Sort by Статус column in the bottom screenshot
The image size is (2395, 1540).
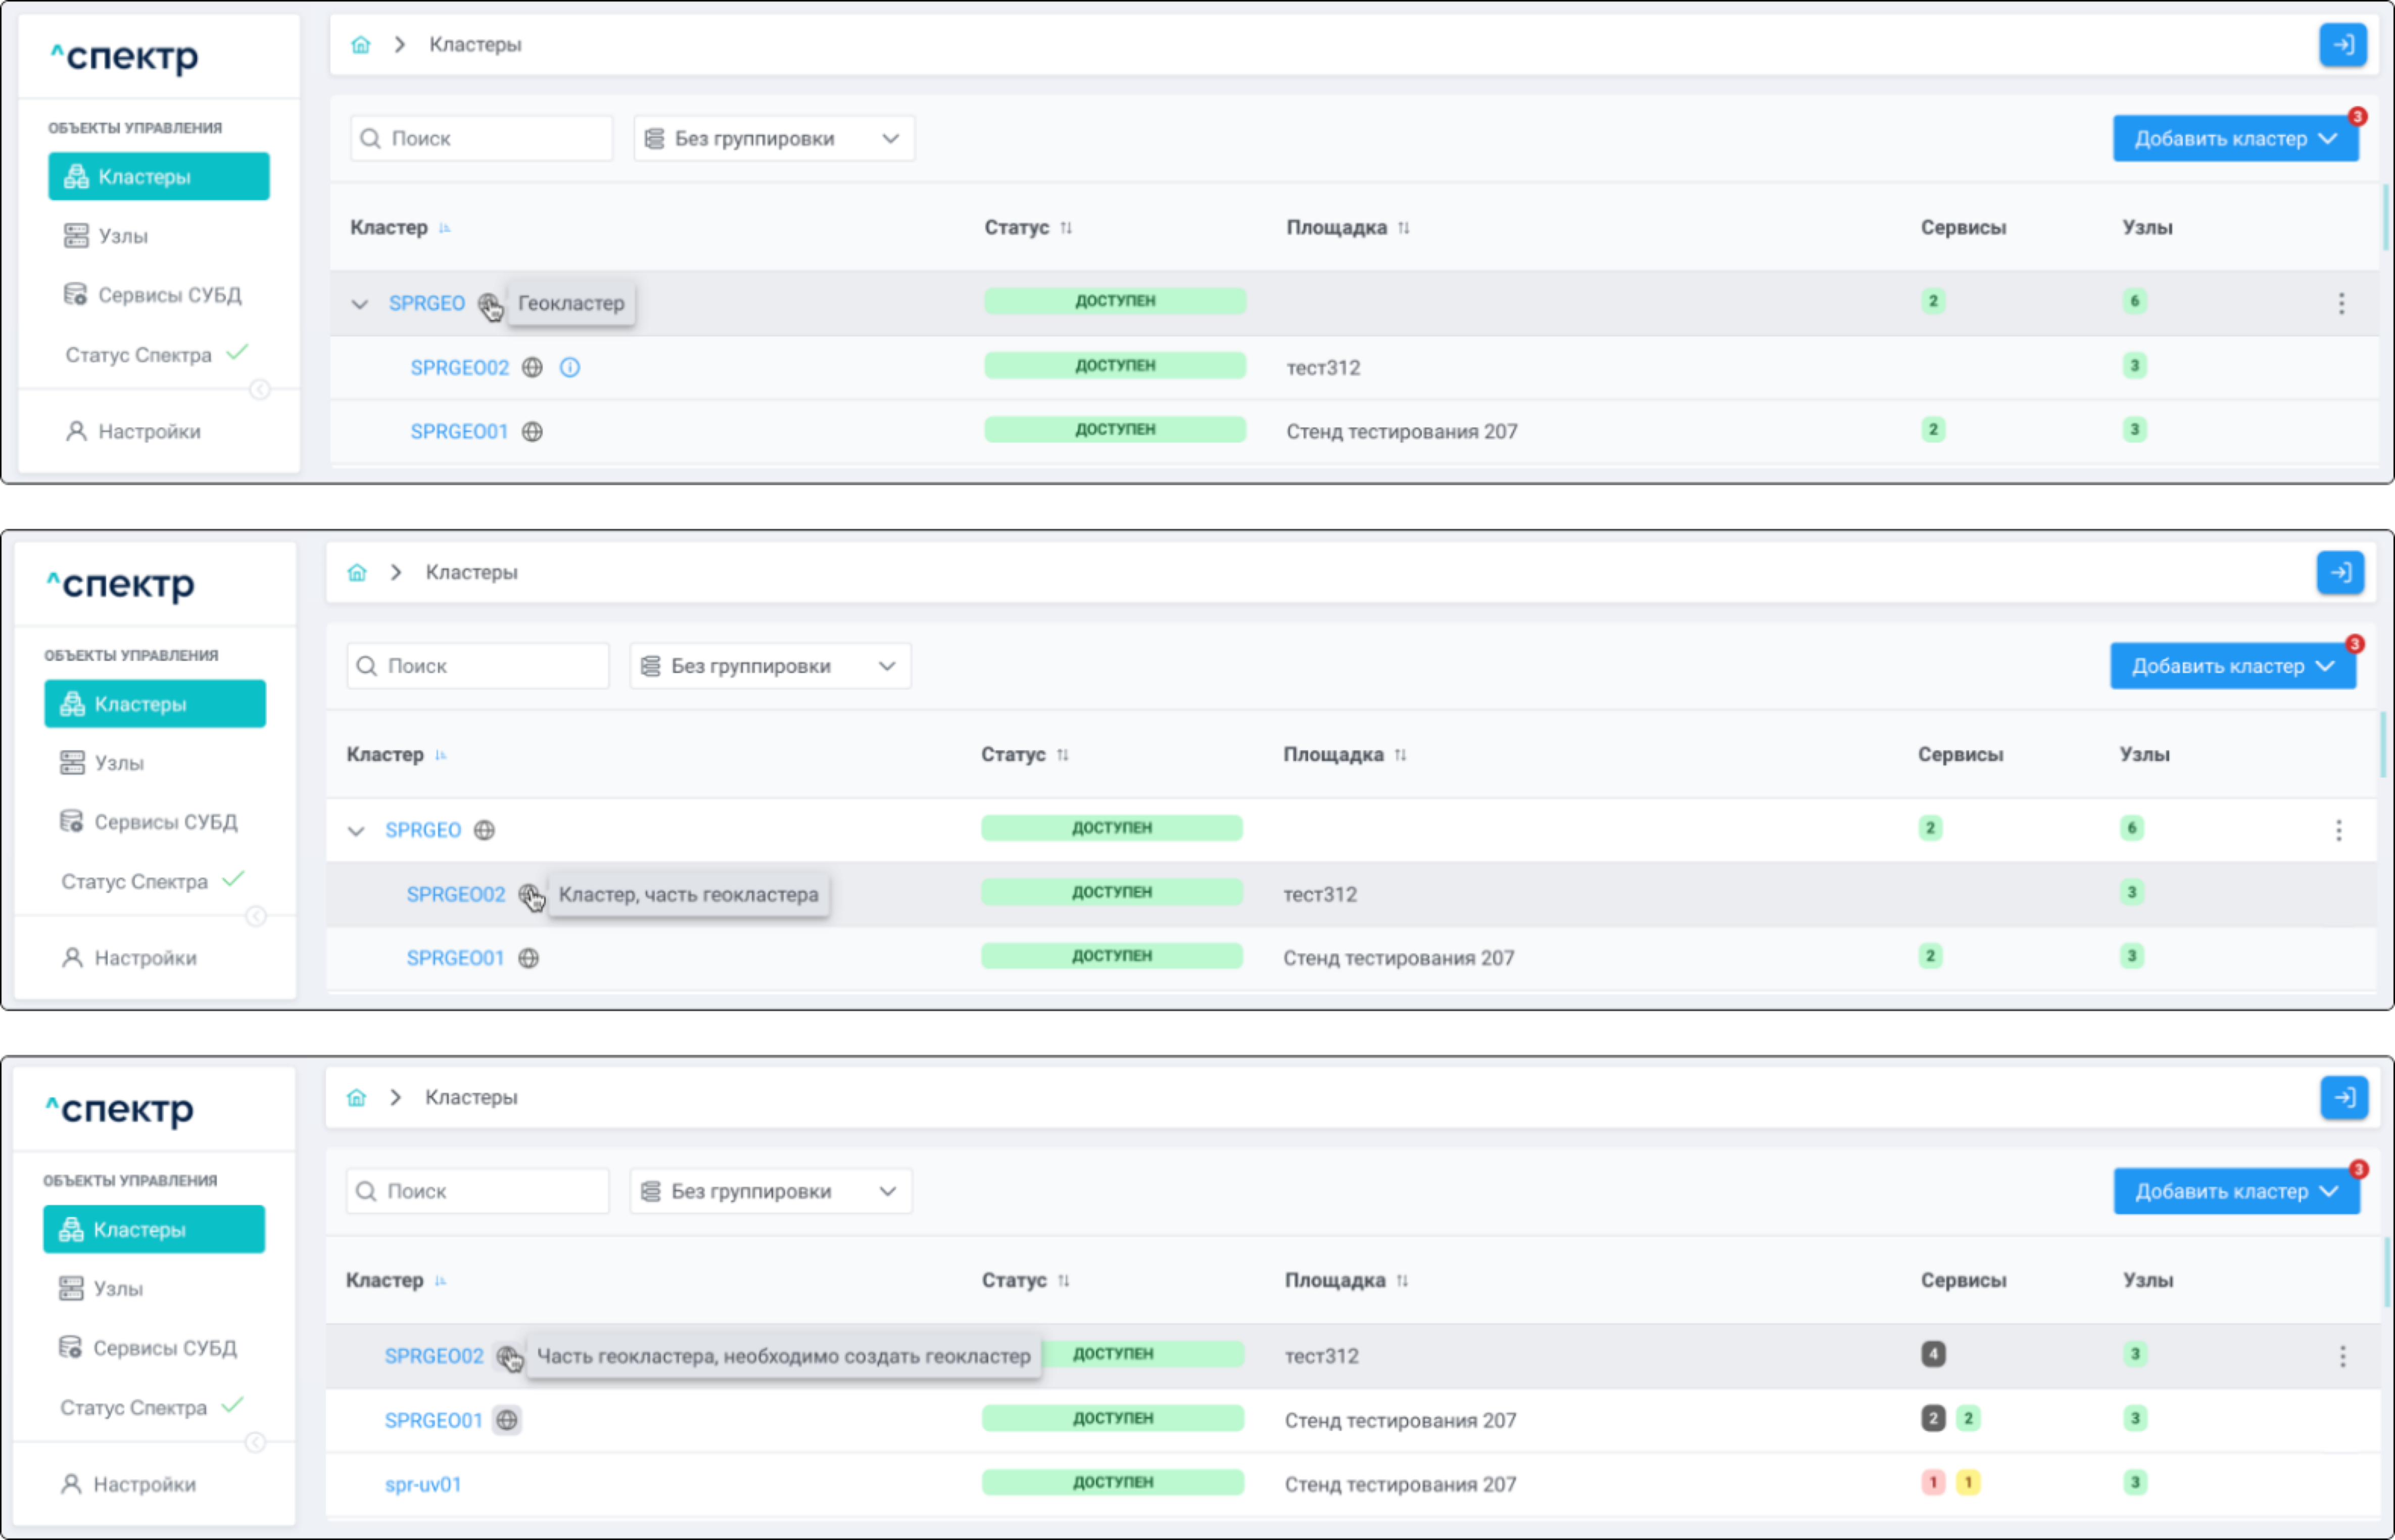pos(1063,1281)
